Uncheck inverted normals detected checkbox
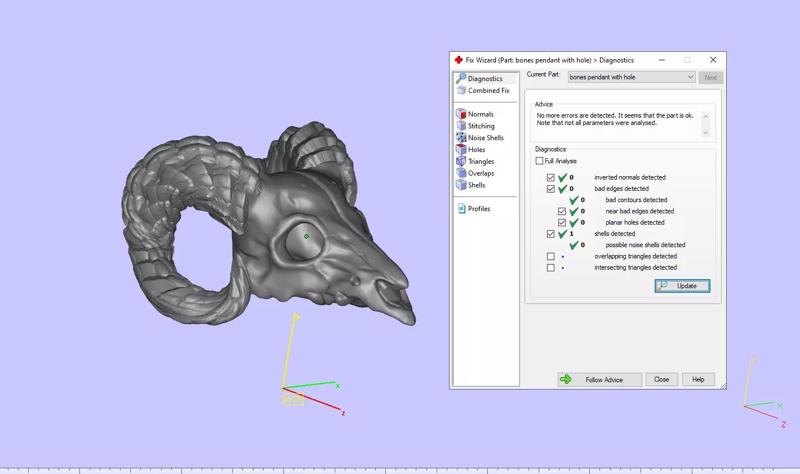Image resolution: width=800 pixels, height=474 pixels. pos(551,178)
